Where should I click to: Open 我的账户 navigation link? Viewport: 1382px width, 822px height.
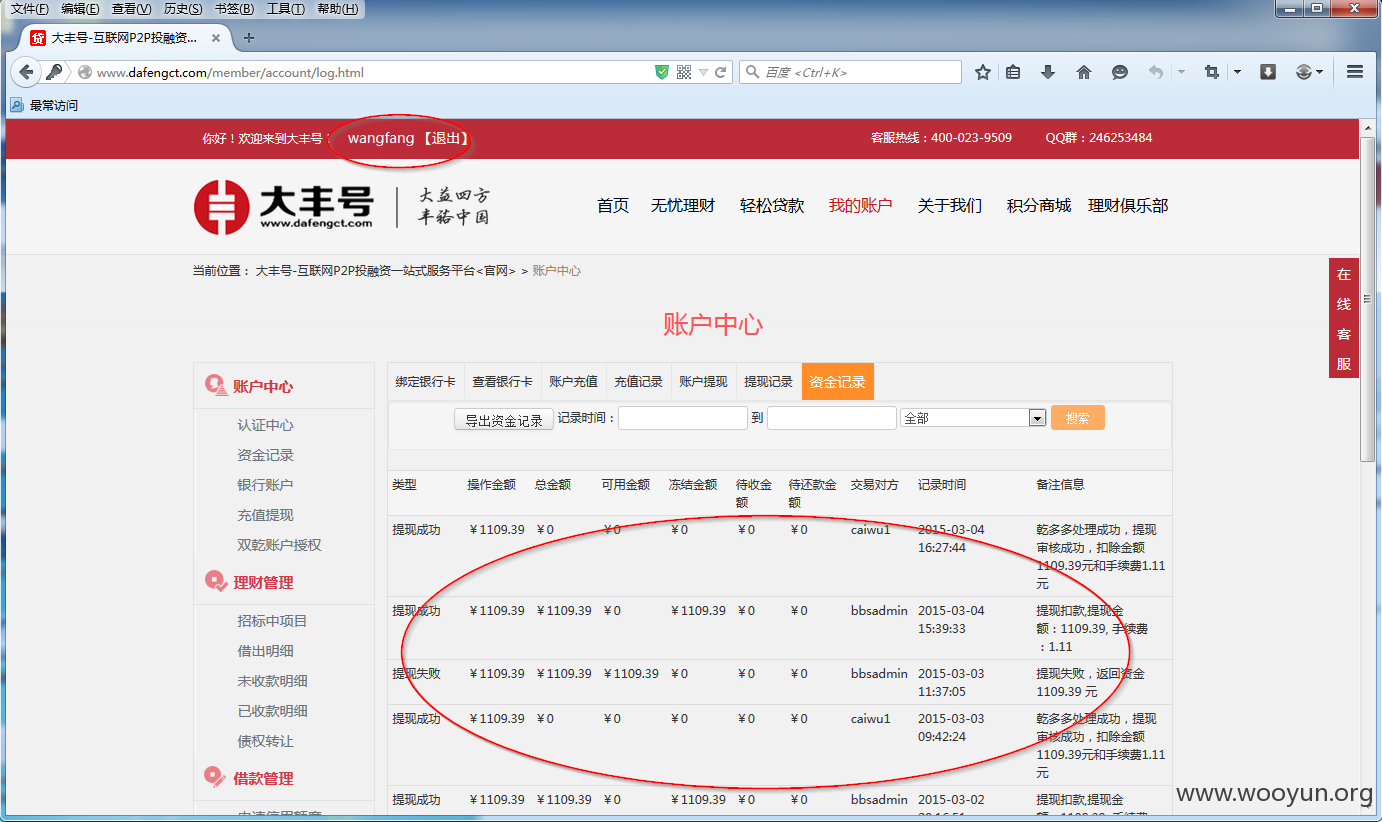point(860,206)
